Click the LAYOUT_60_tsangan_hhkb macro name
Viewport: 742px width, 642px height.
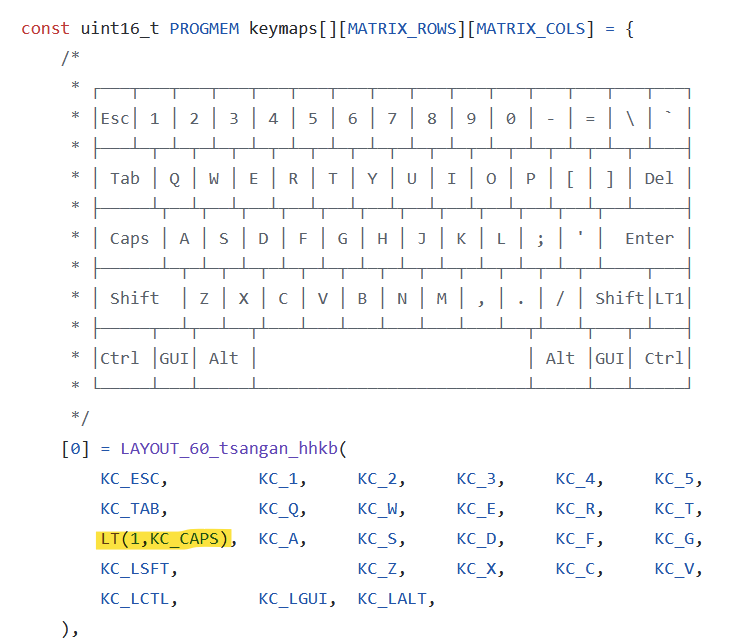click(x=229, y=449)
